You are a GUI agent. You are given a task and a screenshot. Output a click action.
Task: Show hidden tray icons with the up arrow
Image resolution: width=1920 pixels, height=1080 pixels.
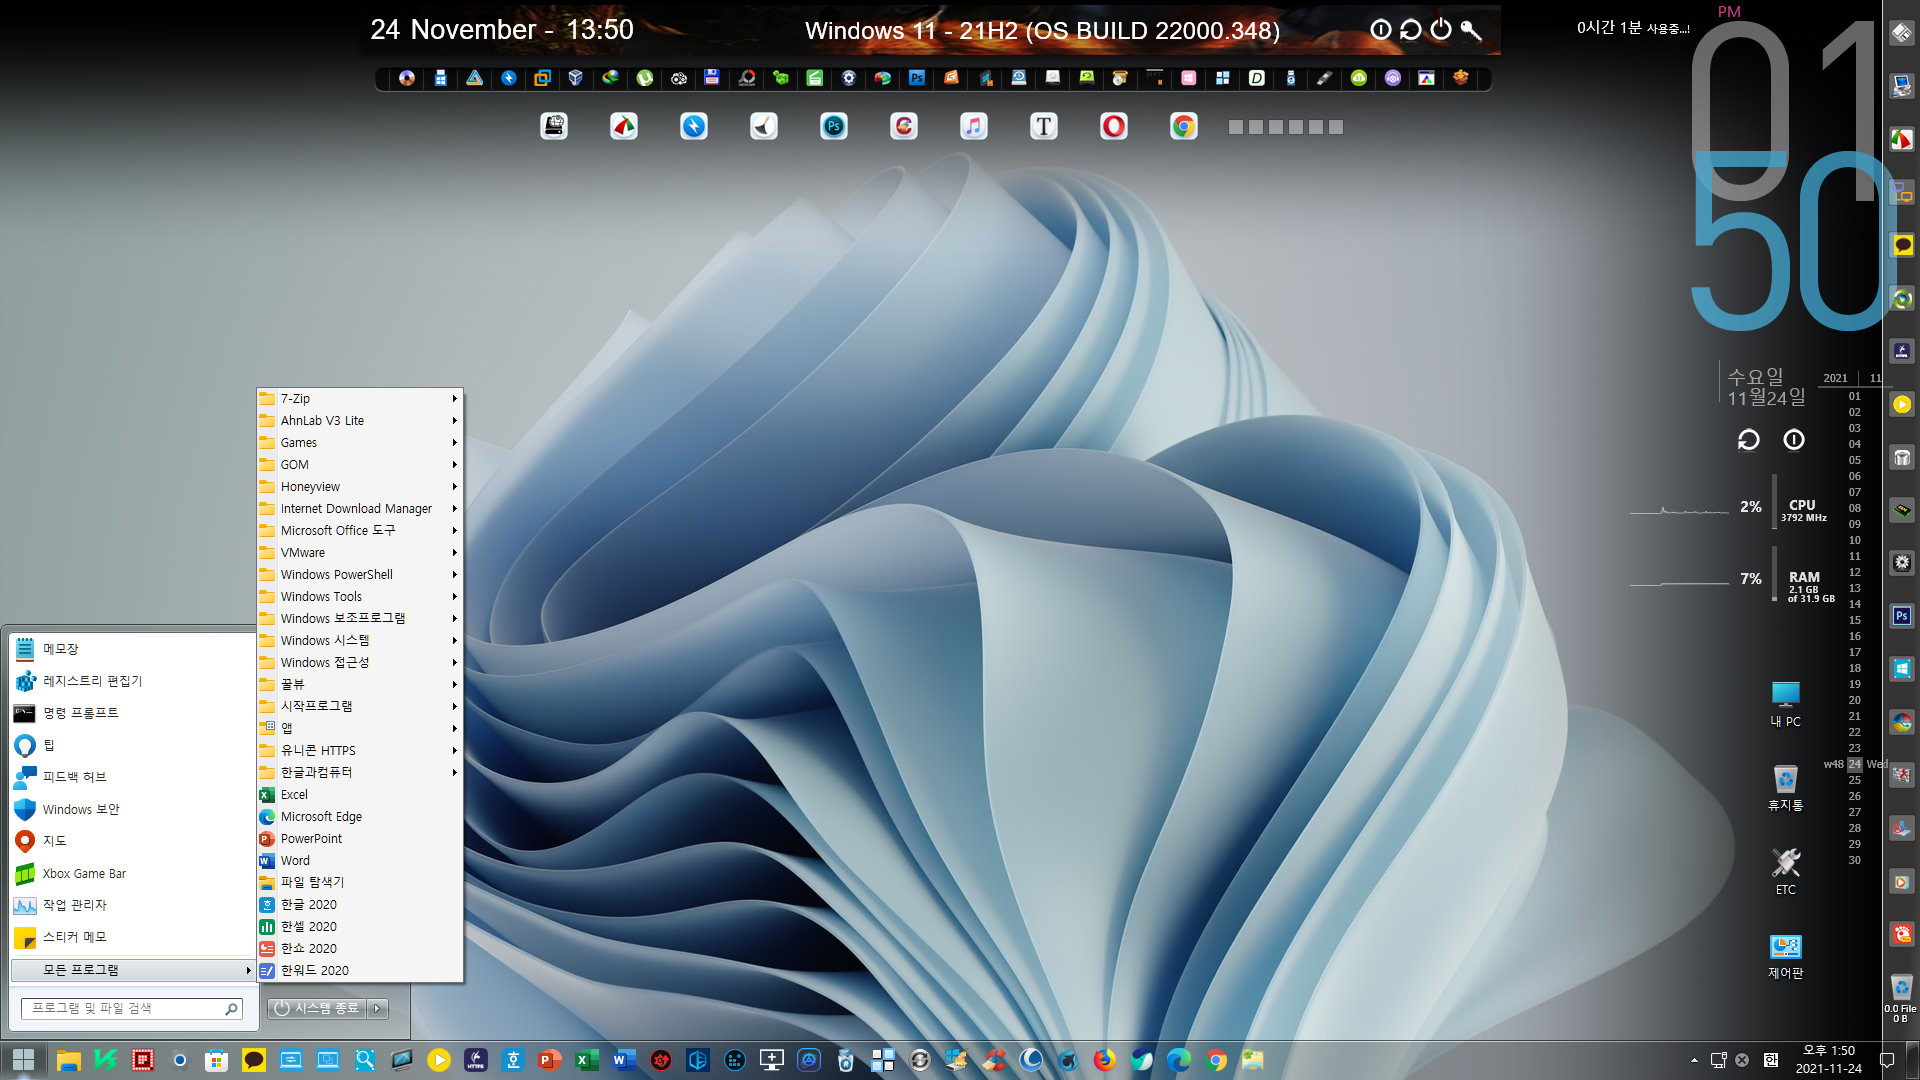[x=1694, y=1060]
